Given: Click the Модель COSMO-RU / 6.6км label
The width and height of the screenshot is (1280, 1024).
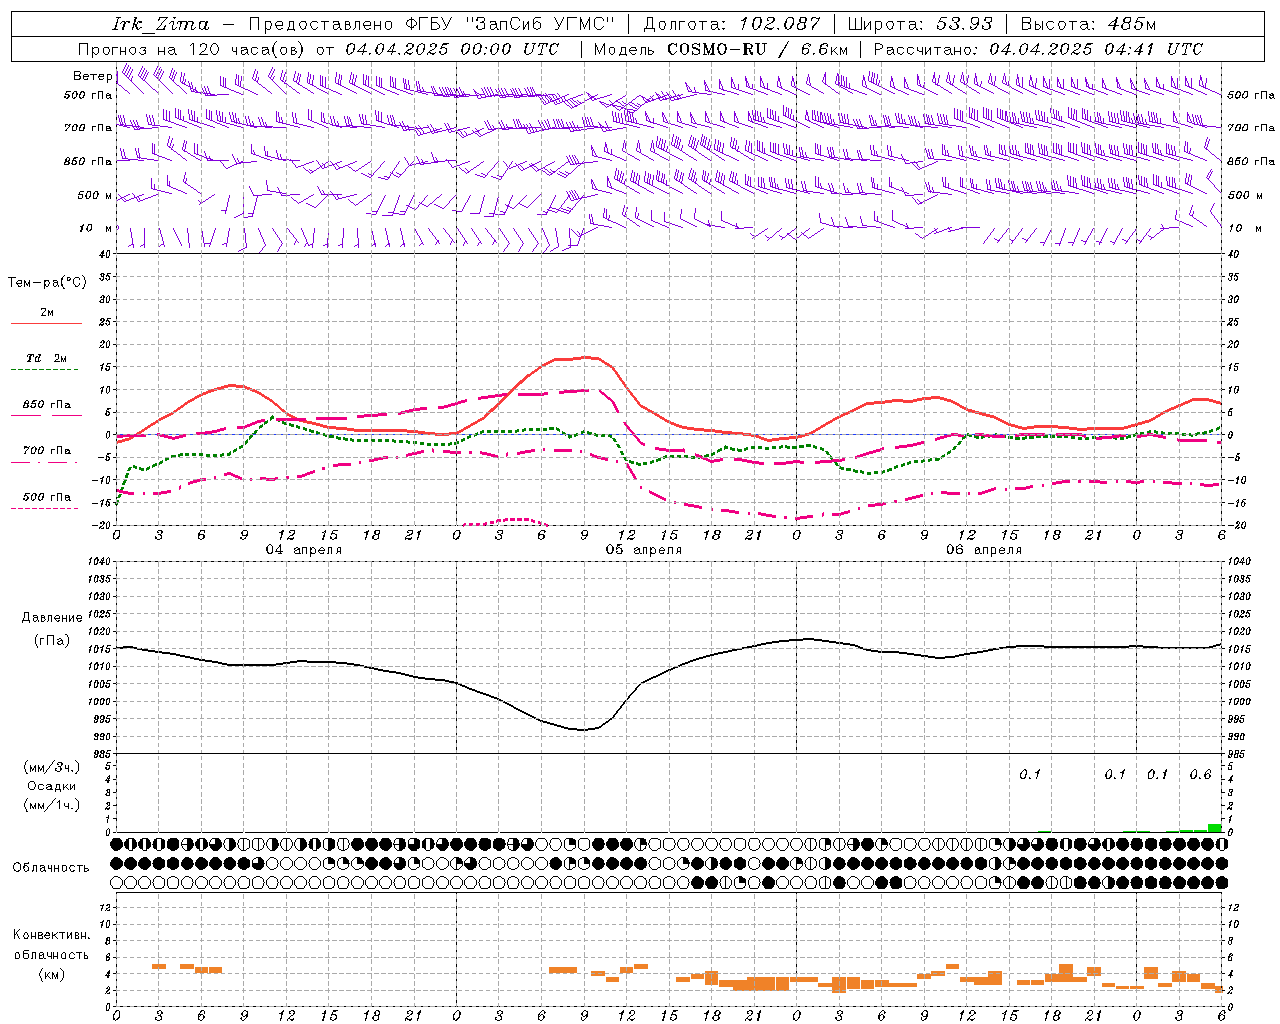Looking at the screenshot, I should point(720,49).
